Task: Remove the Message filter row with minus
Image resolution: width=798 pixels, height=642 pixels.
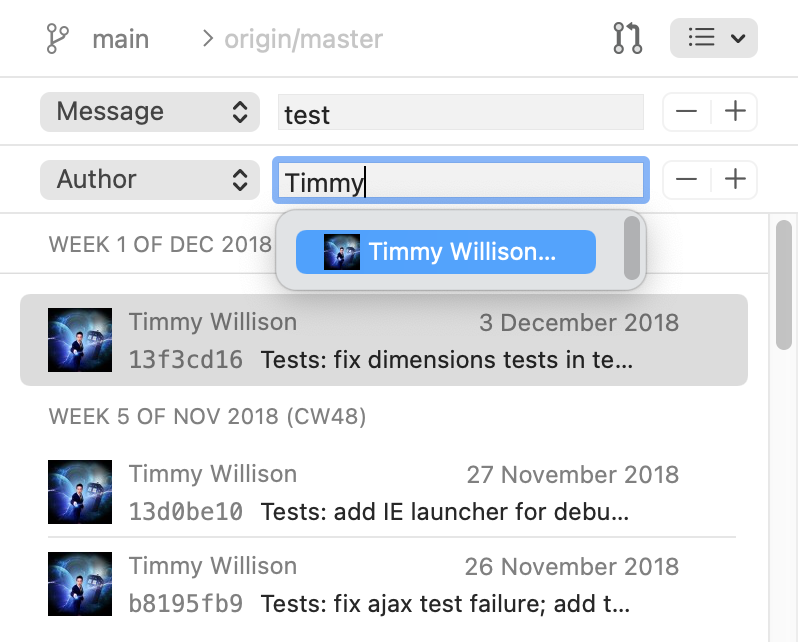Action: [687, 112]
